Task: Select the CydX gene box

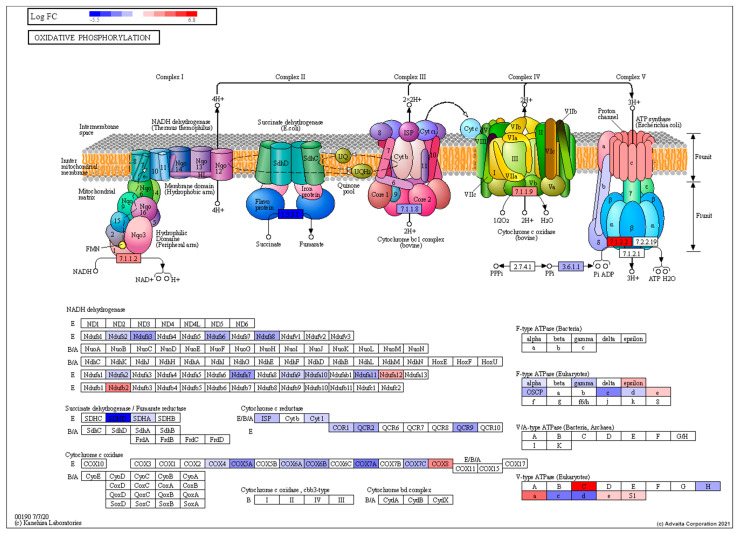Action: coord(441,500)
